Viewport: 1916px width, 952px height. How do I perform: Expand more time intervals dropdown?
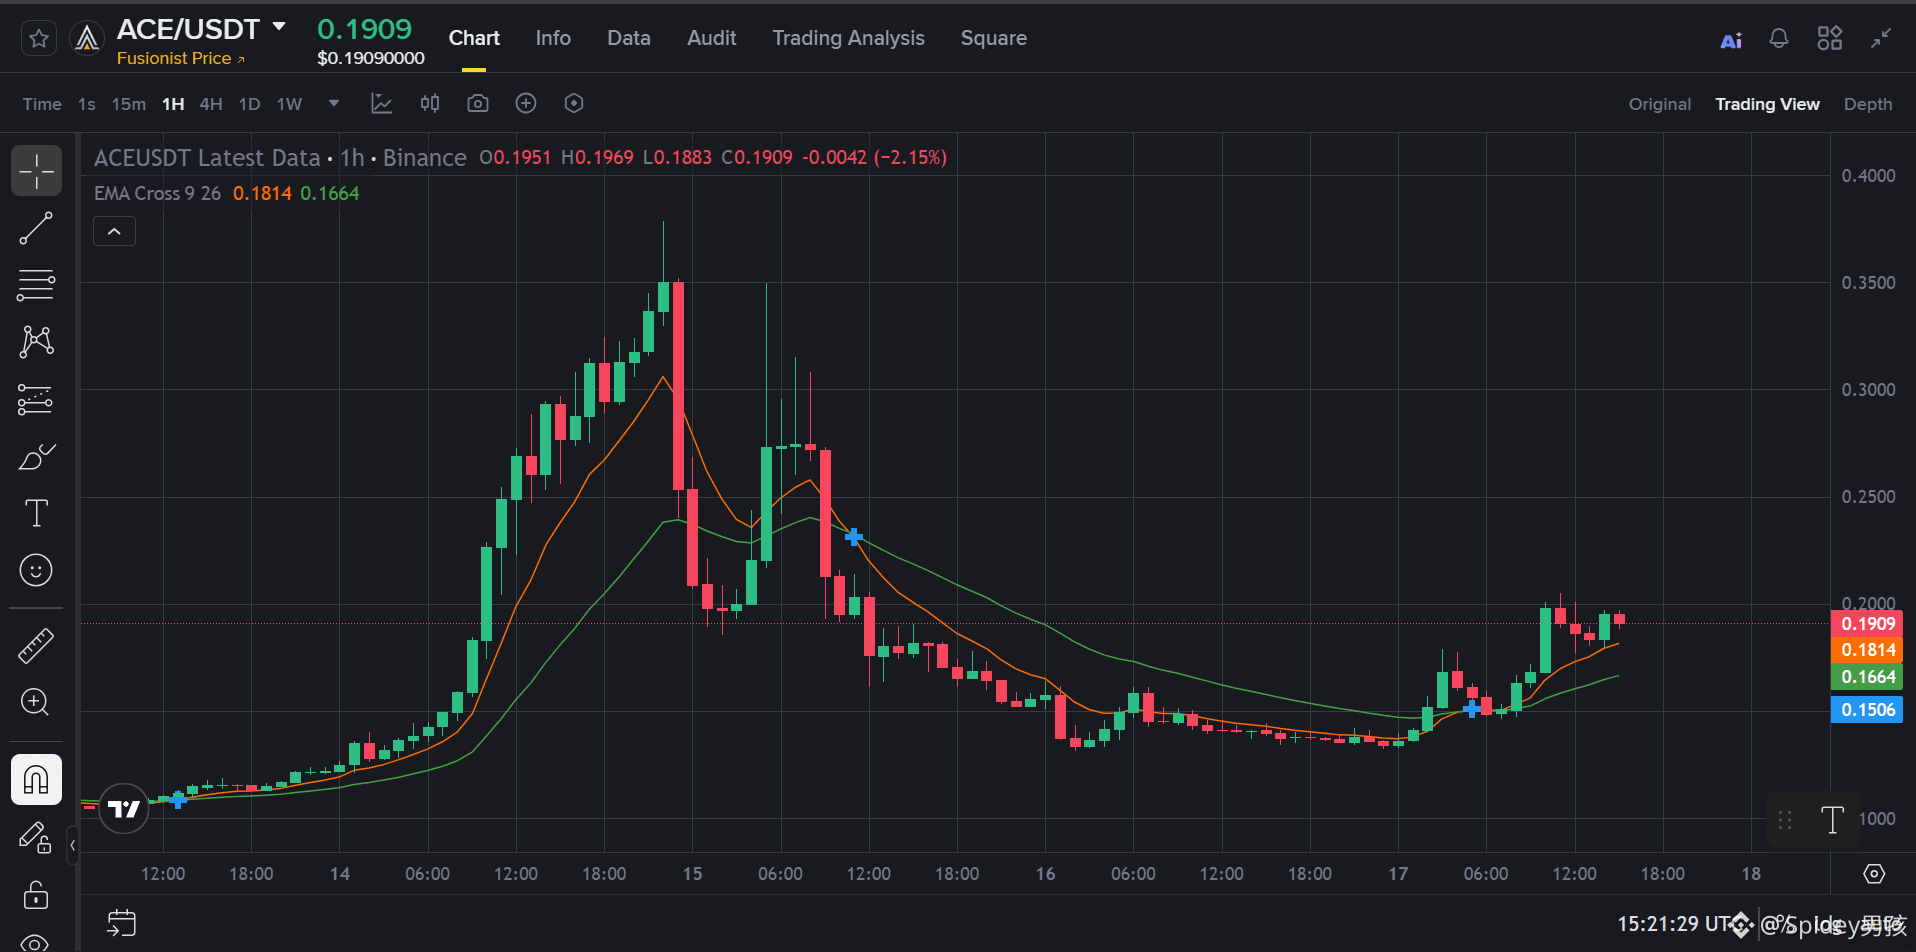[334, 103]
